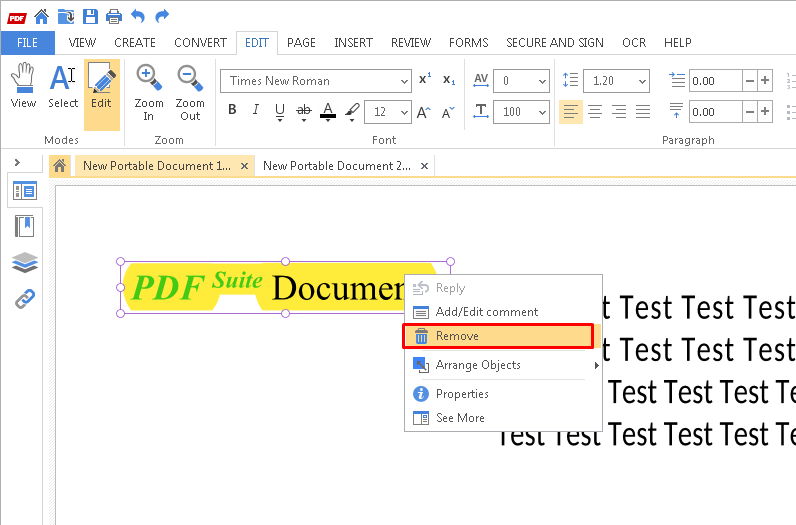
Task: Save the document with the floppy disk icon
Action: [90, 17]
